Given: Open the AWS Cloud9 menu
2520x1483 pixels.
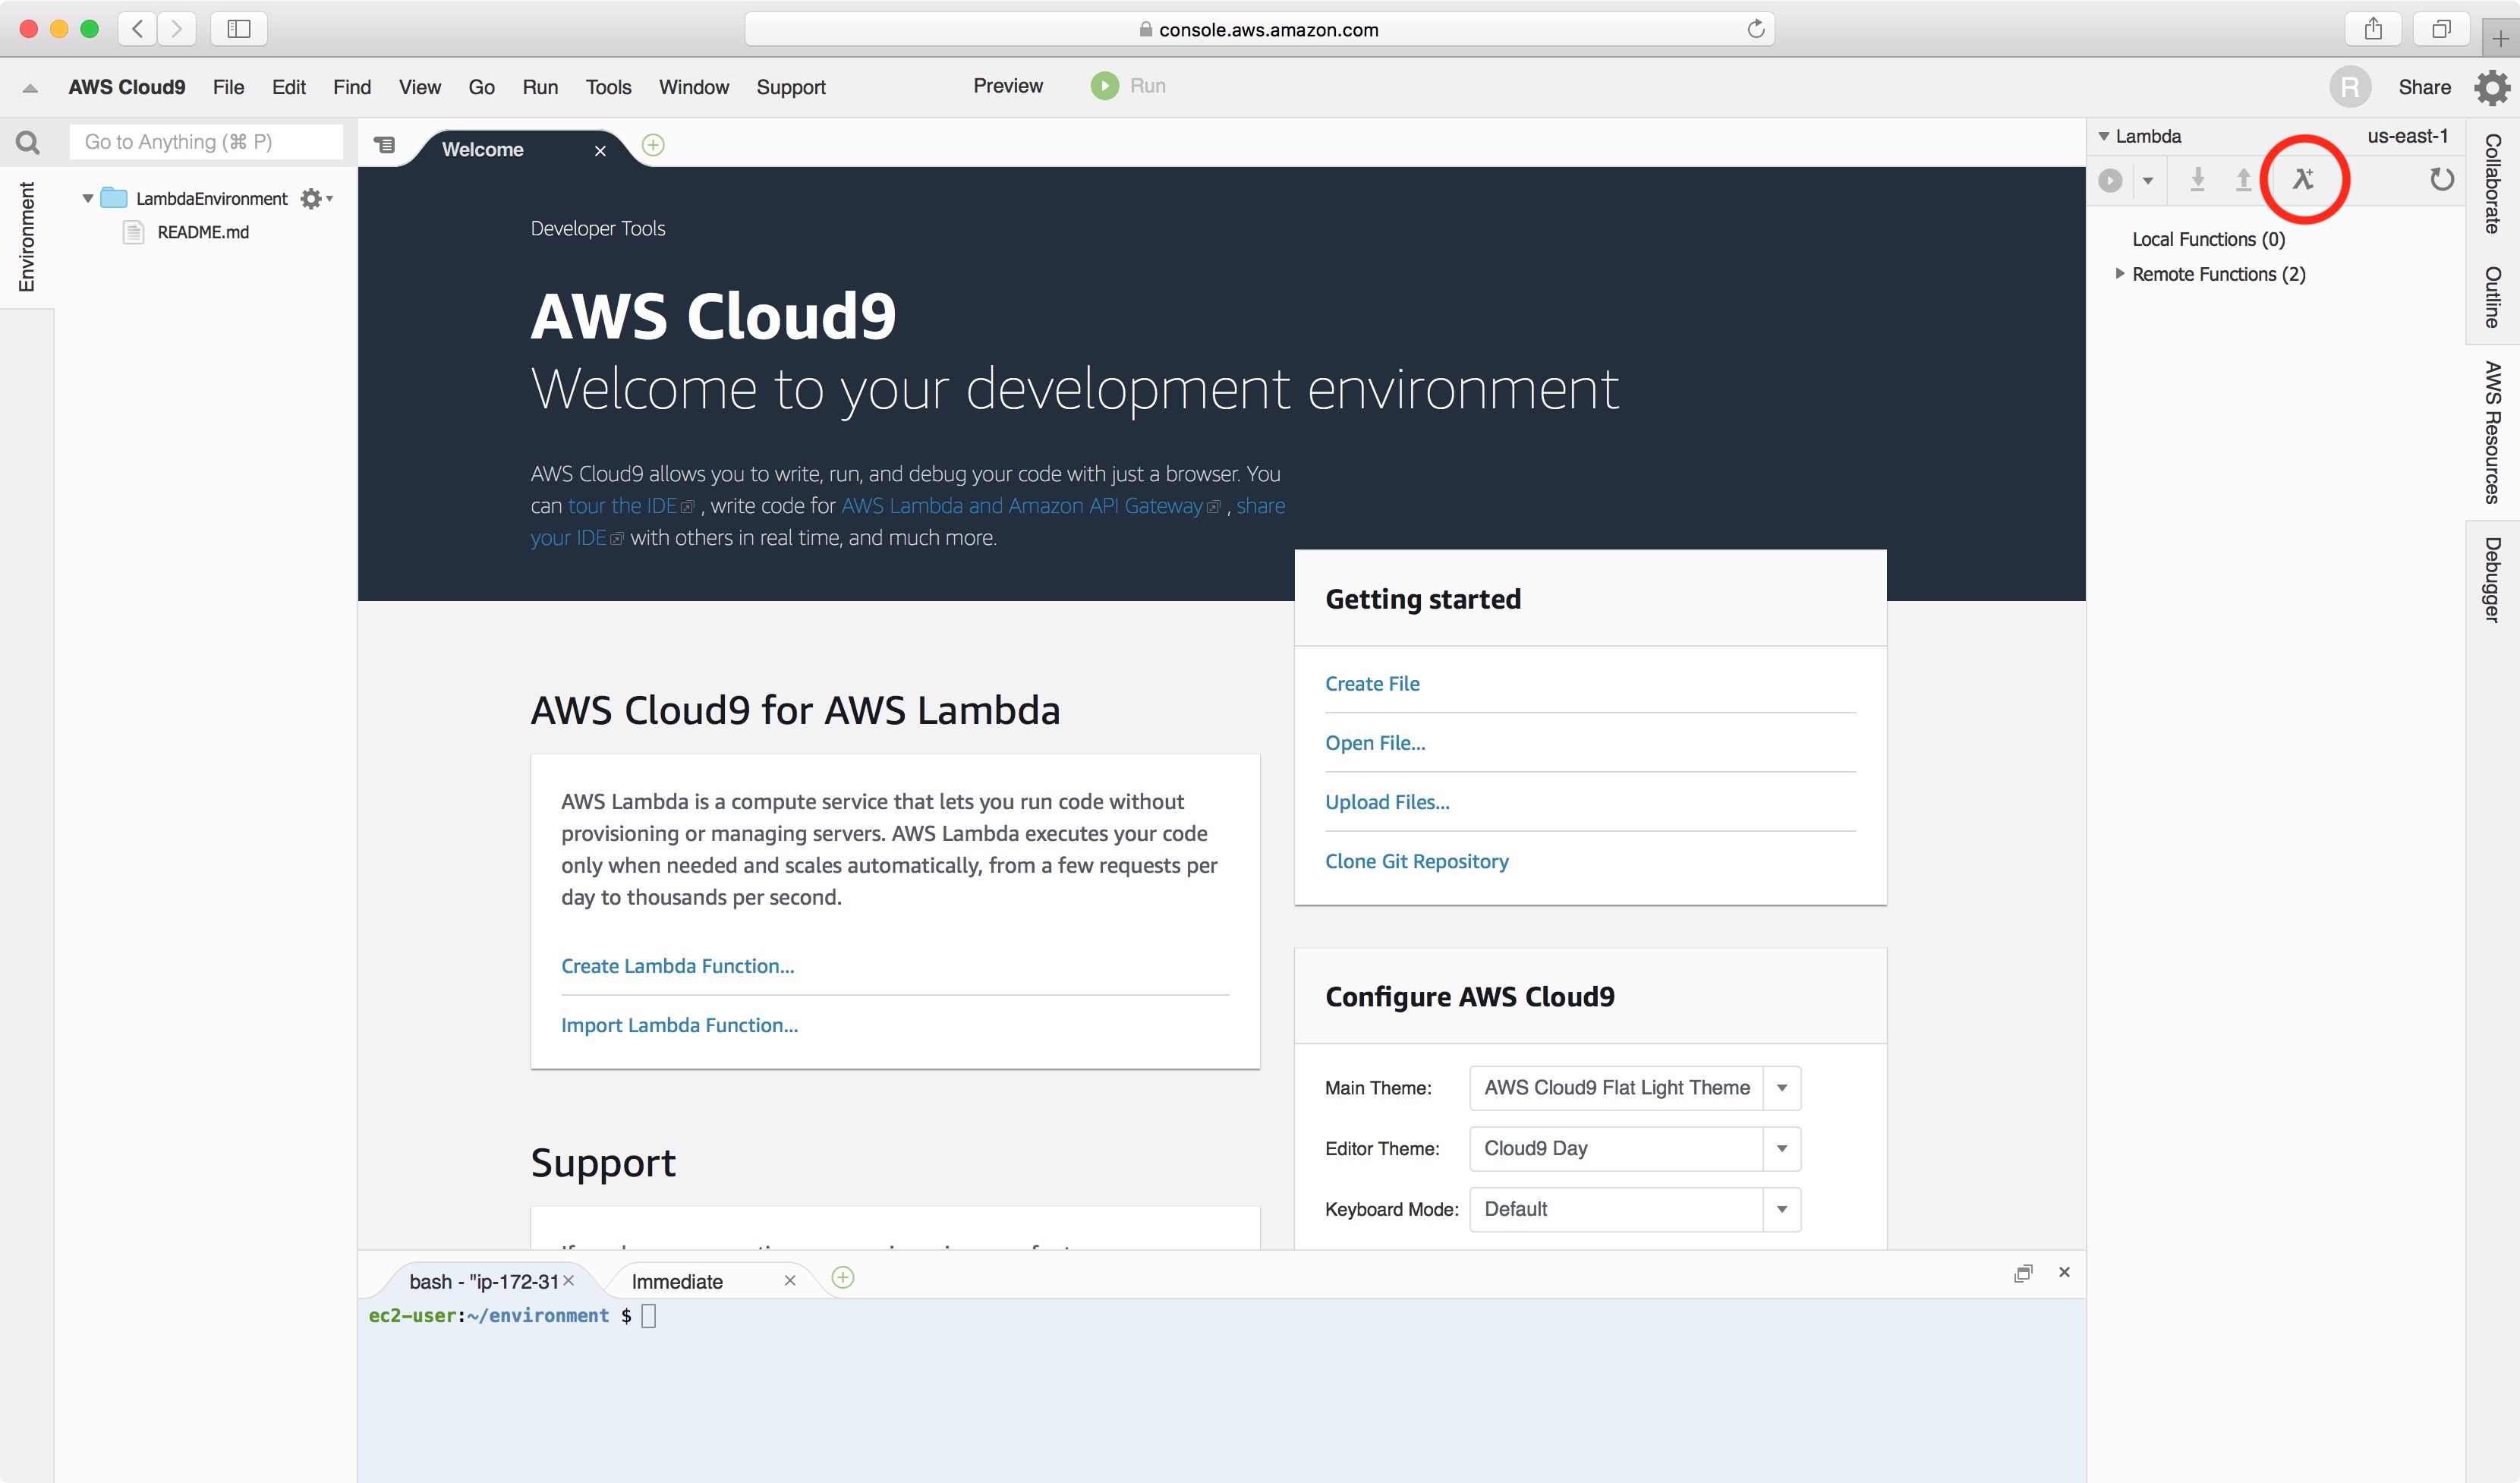Looking at the screenshot, I should pos(127,87).
